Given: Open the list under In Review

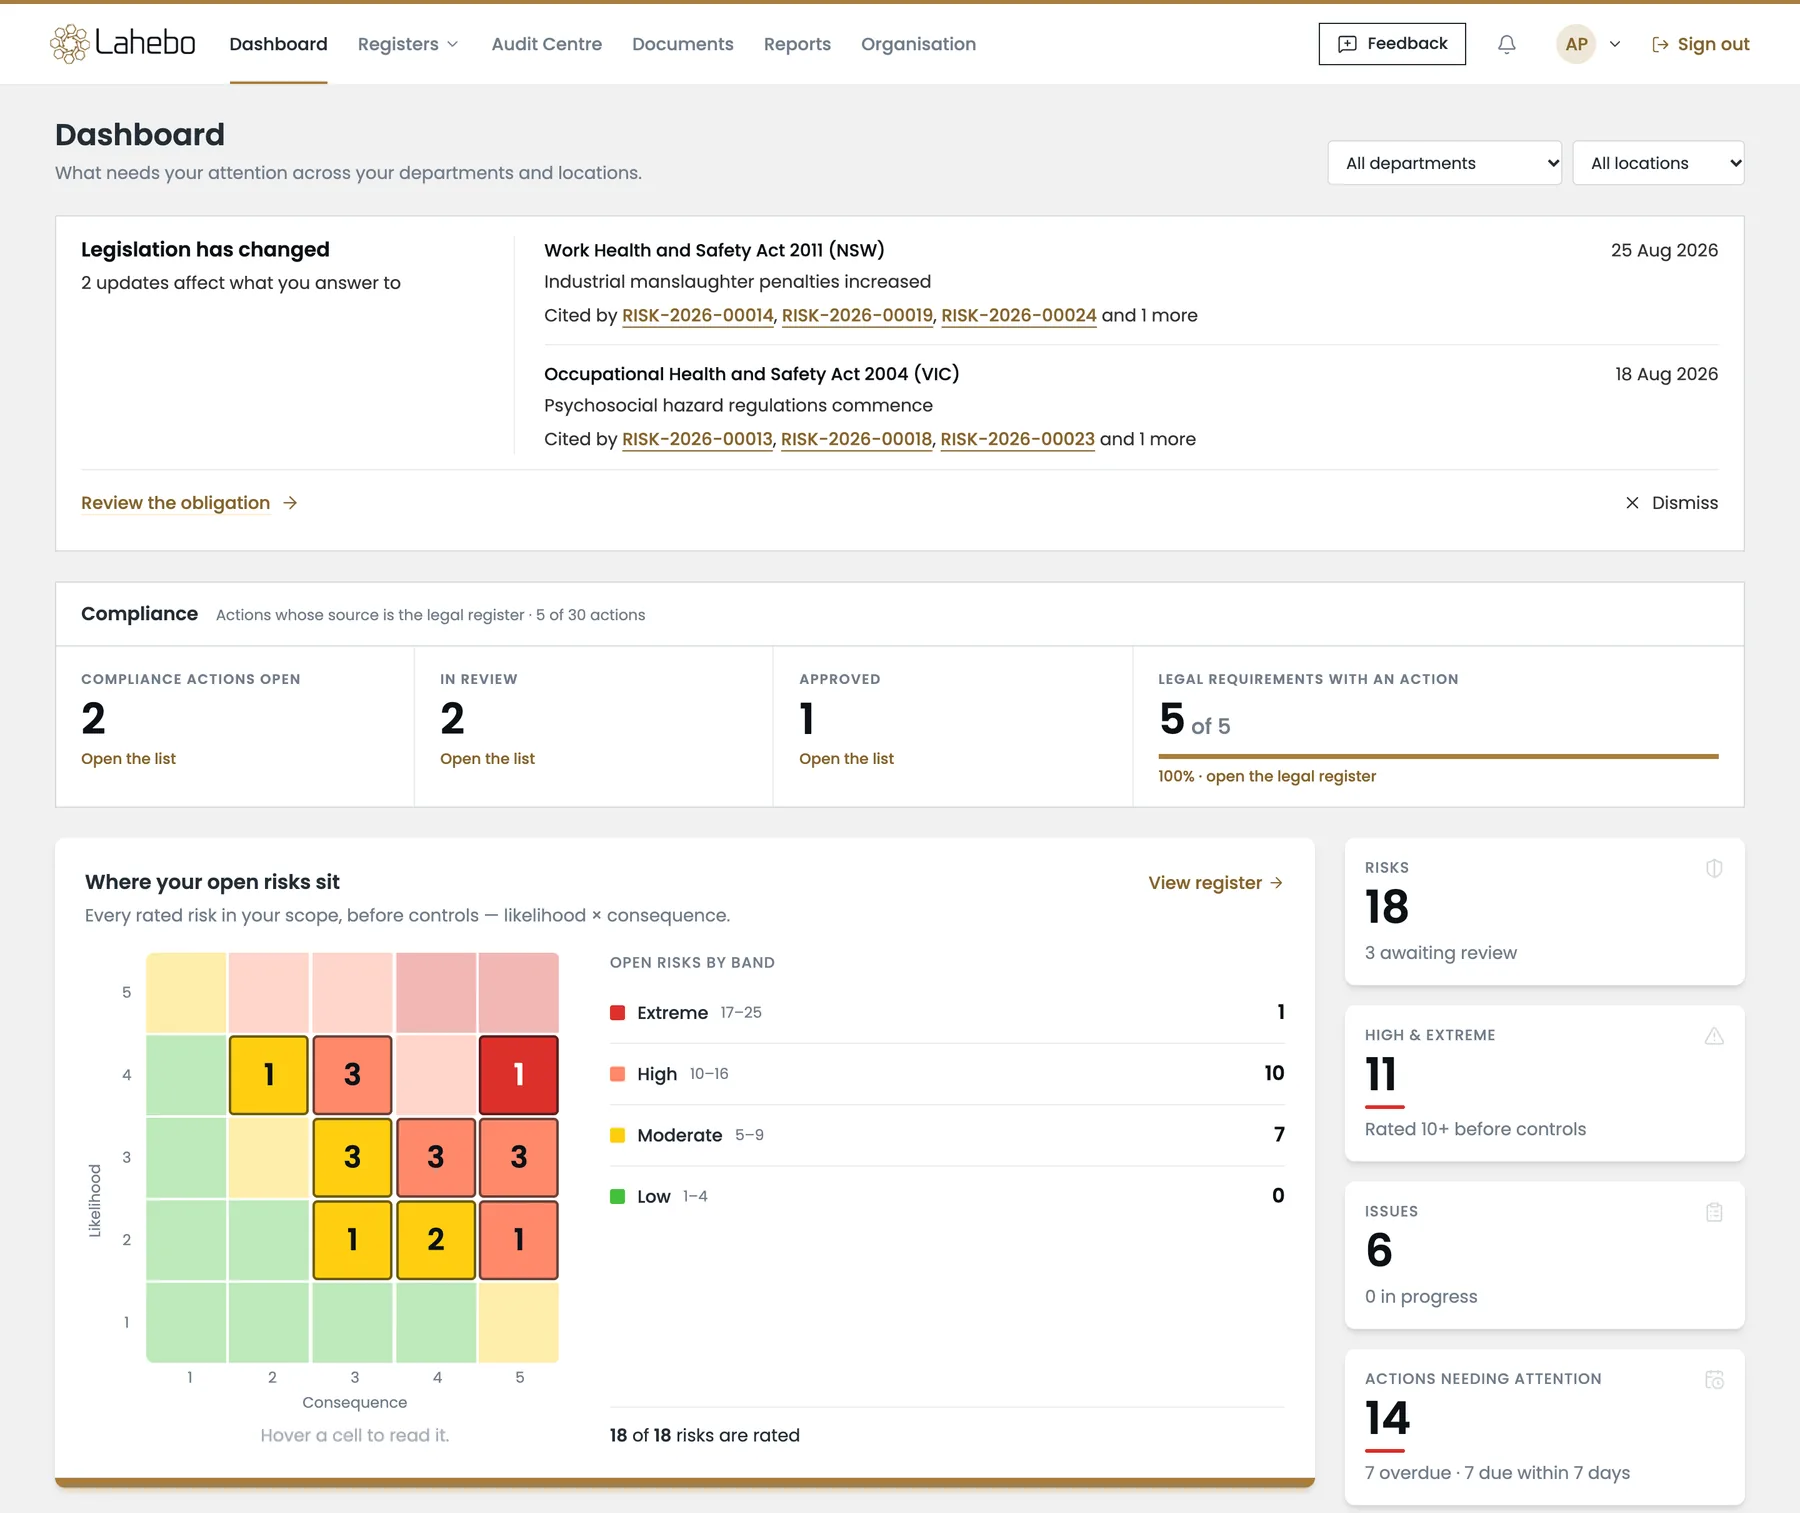Looking at the screenshot, I should 487,759.
